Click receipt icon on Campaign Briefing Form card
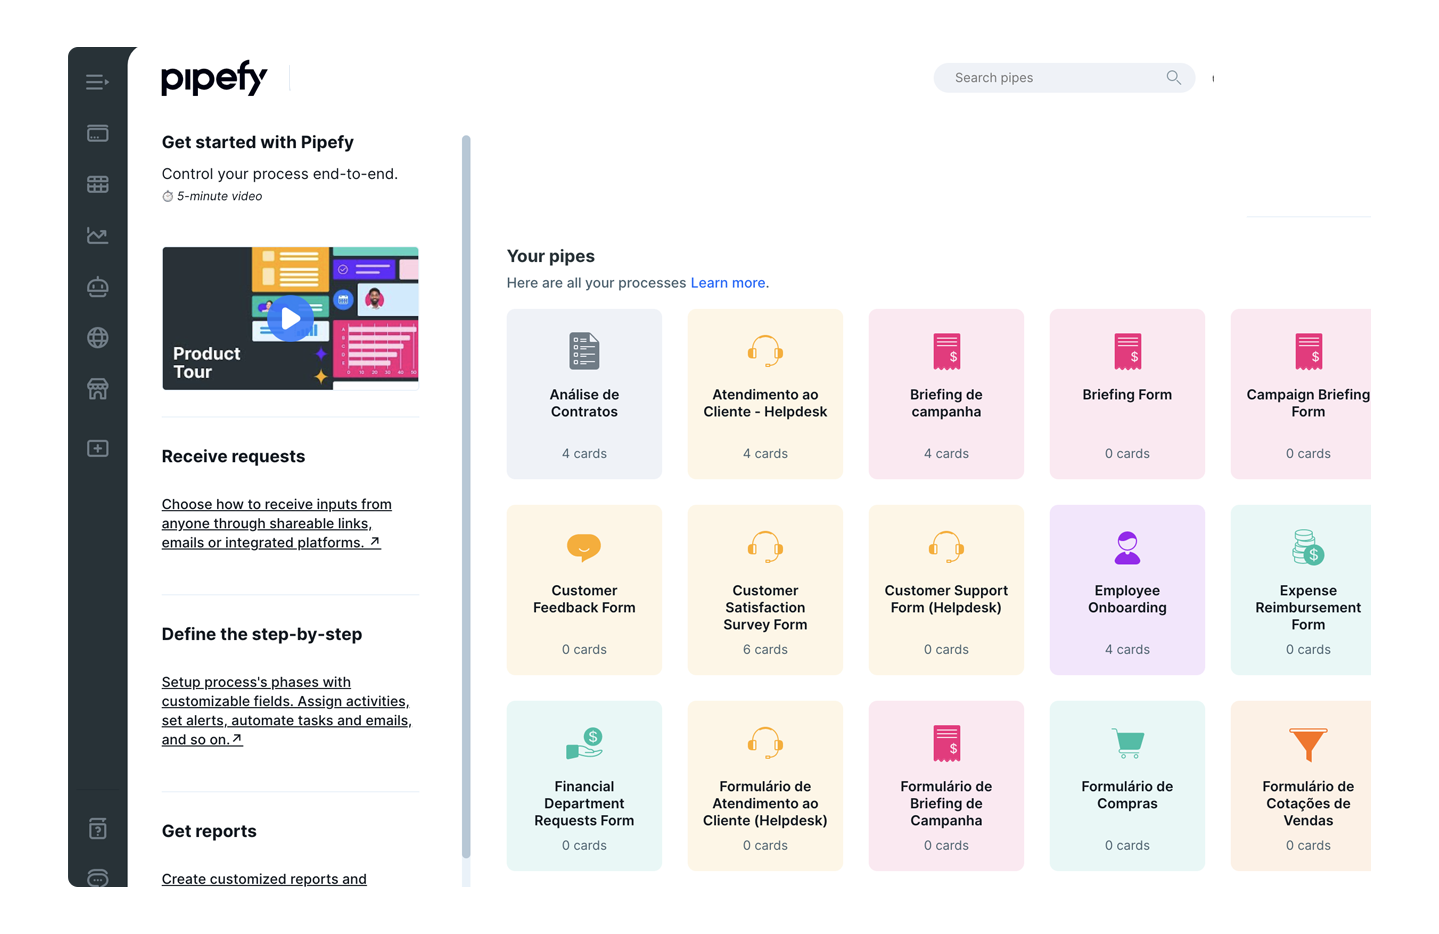The width and height of the screenshot is (1439, 934). [x=1308, y=351]
